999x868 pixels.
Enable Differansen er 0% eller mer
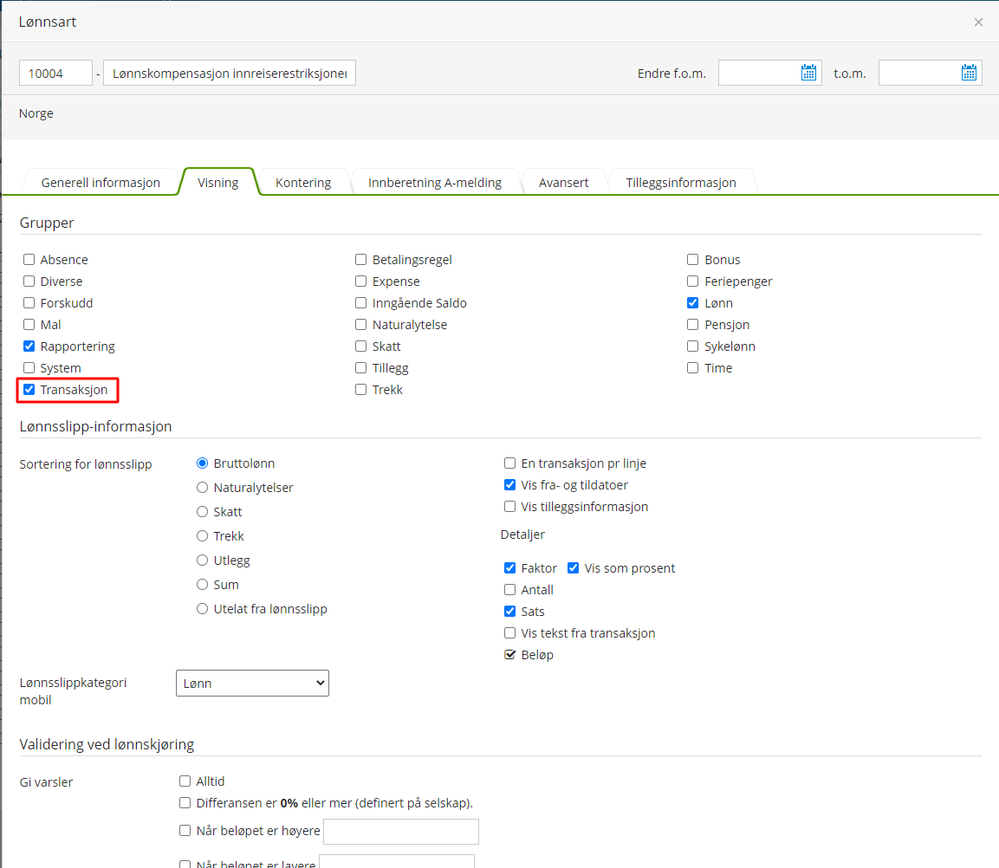[185, 803]
